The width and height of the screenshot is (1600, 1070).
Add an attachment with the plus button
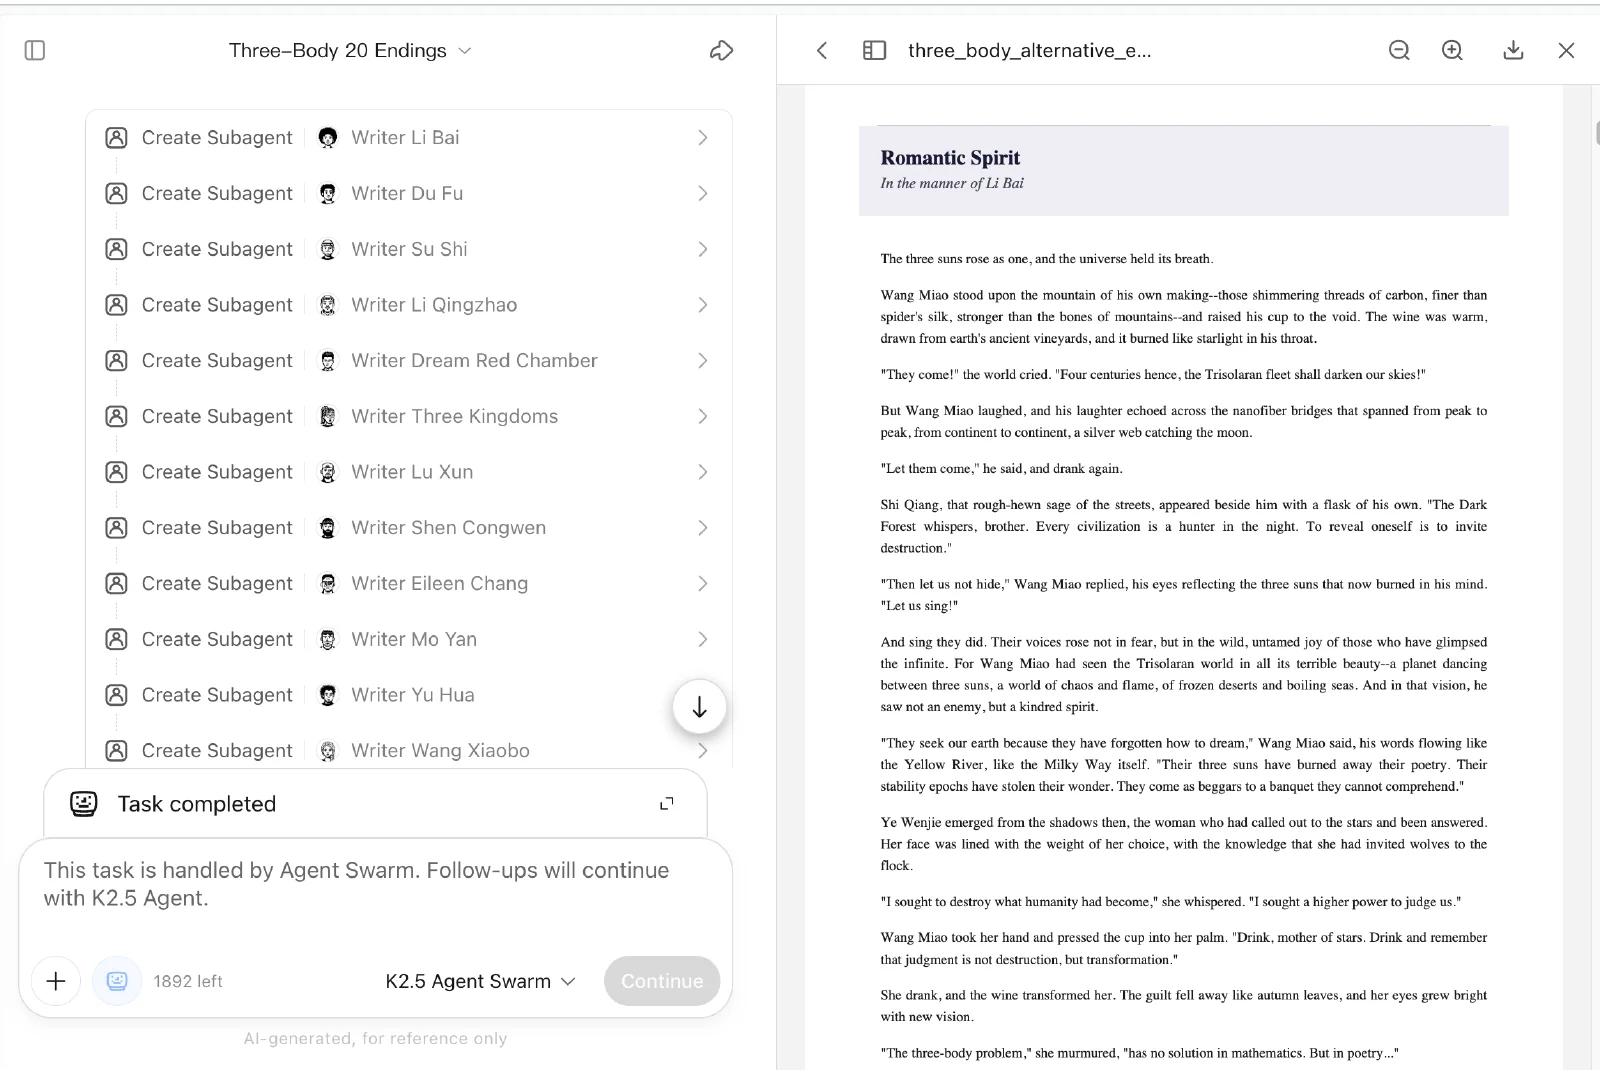pyautogui.click(x=56, y=981)
